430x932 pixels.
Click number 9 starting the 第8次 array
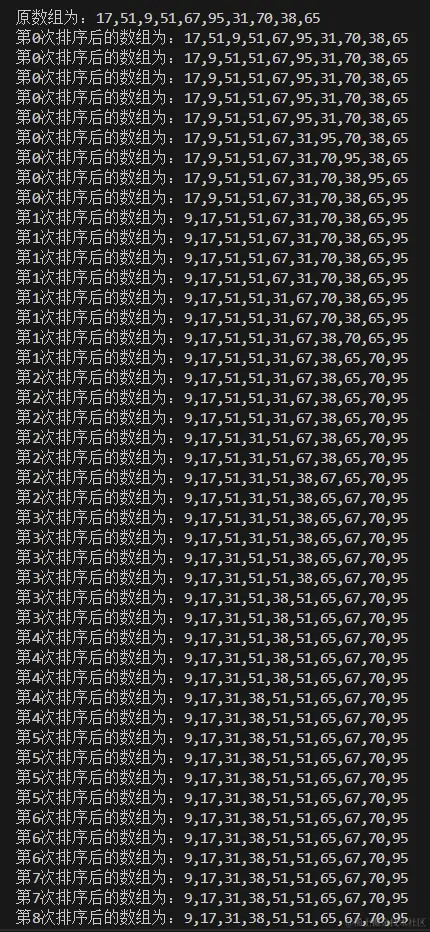click(189, 918)
